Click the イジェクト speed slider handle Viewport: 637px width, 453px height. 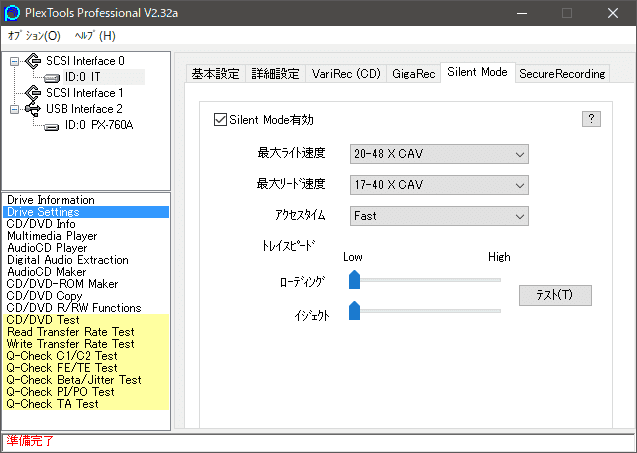coord(354,312)
